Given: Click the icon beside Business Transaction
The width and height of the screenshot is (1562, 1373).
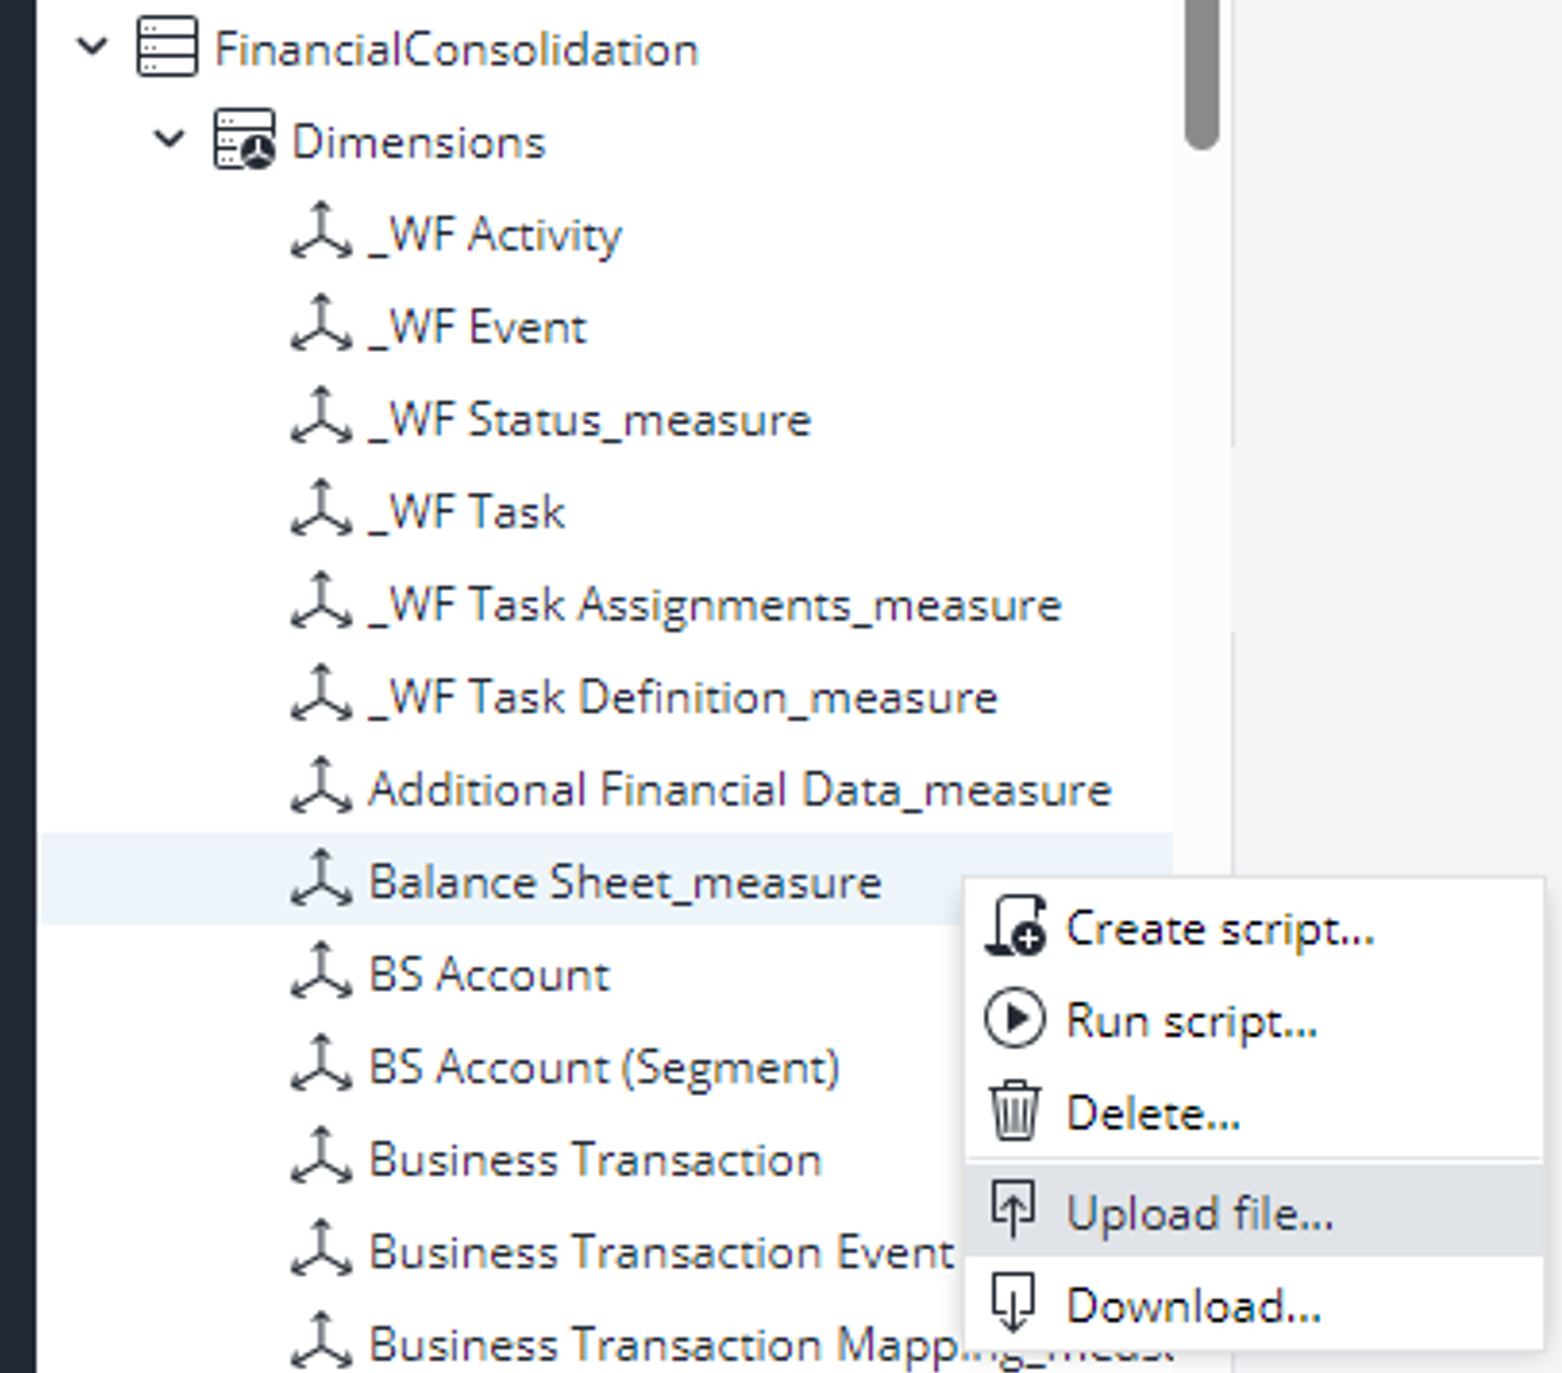Looking at the screenshot, I should click(321, 1157).
